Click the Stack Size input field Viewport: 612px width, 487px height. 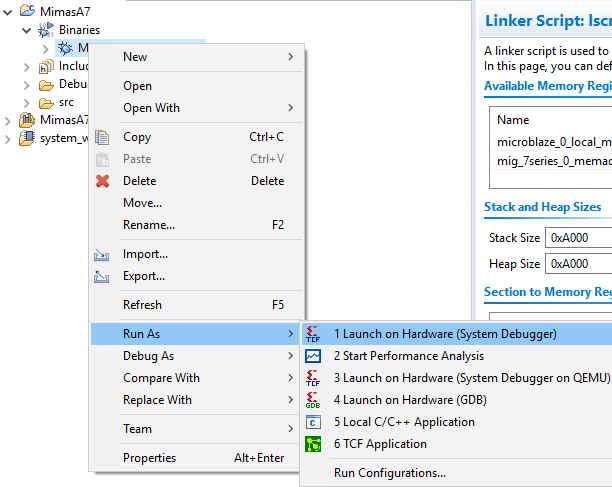(x=578, y=238)
